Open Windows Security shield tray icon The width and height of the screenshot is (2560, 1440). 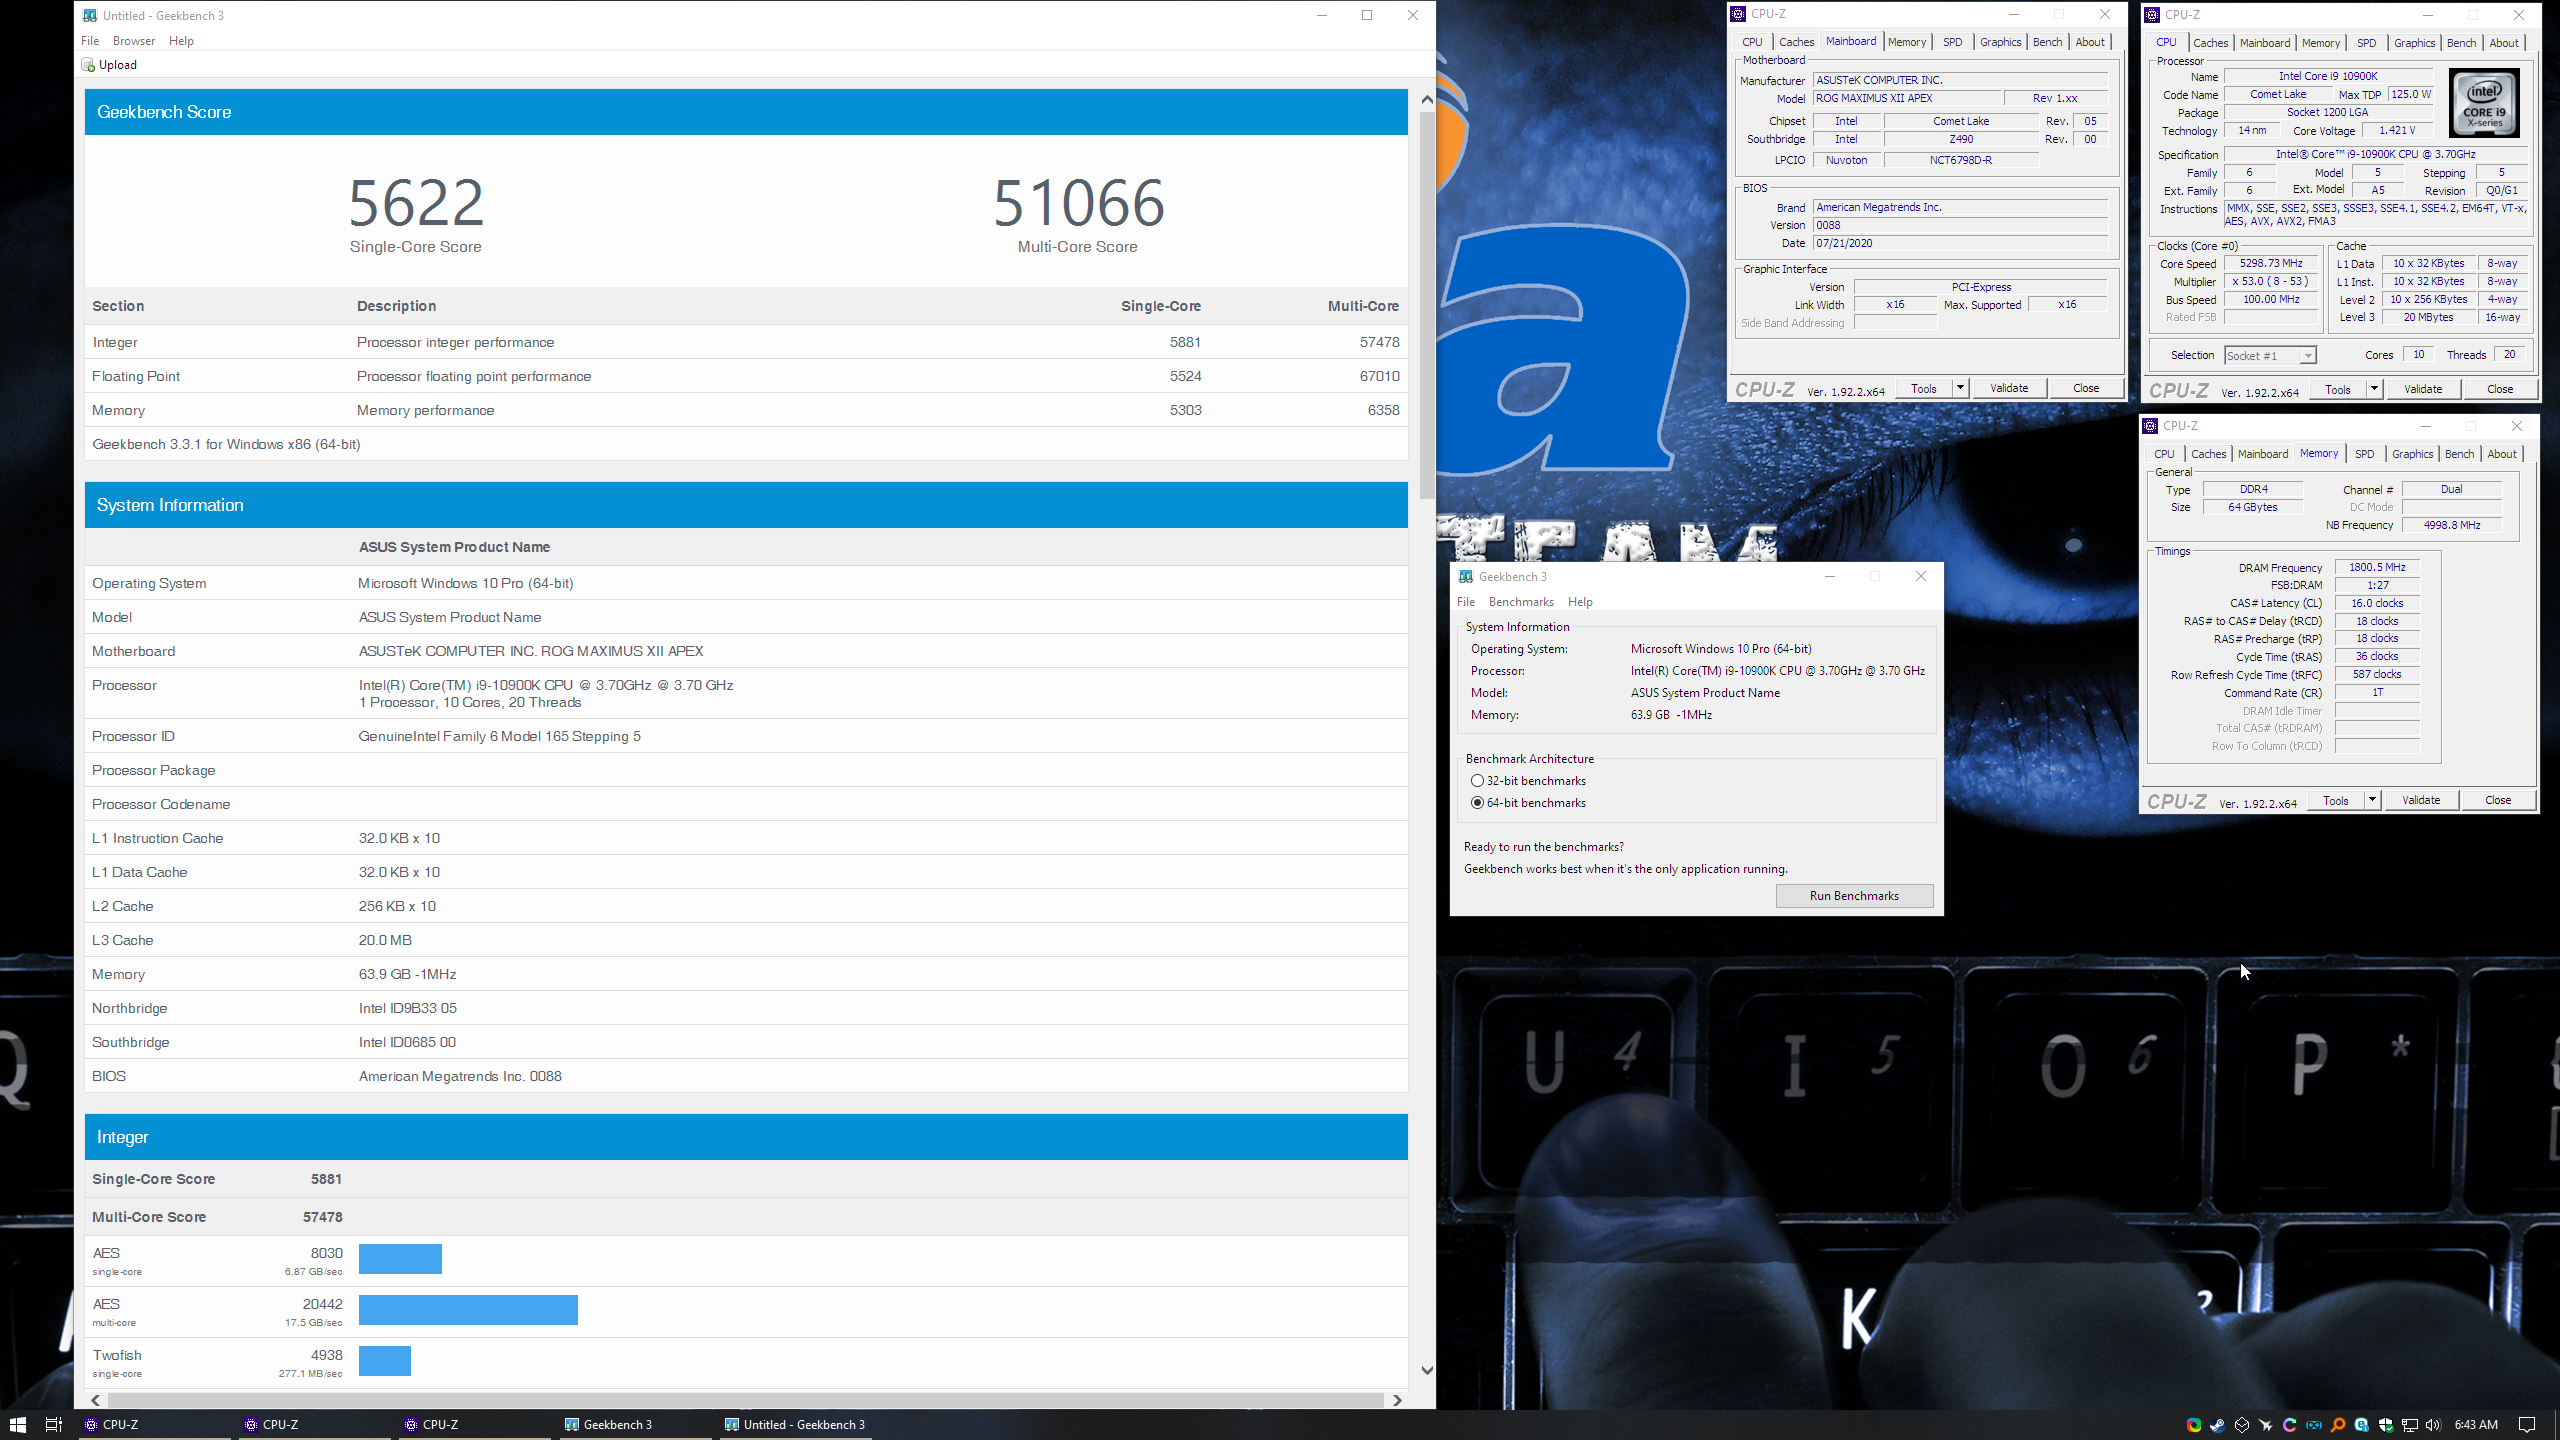(2386, 1425)
